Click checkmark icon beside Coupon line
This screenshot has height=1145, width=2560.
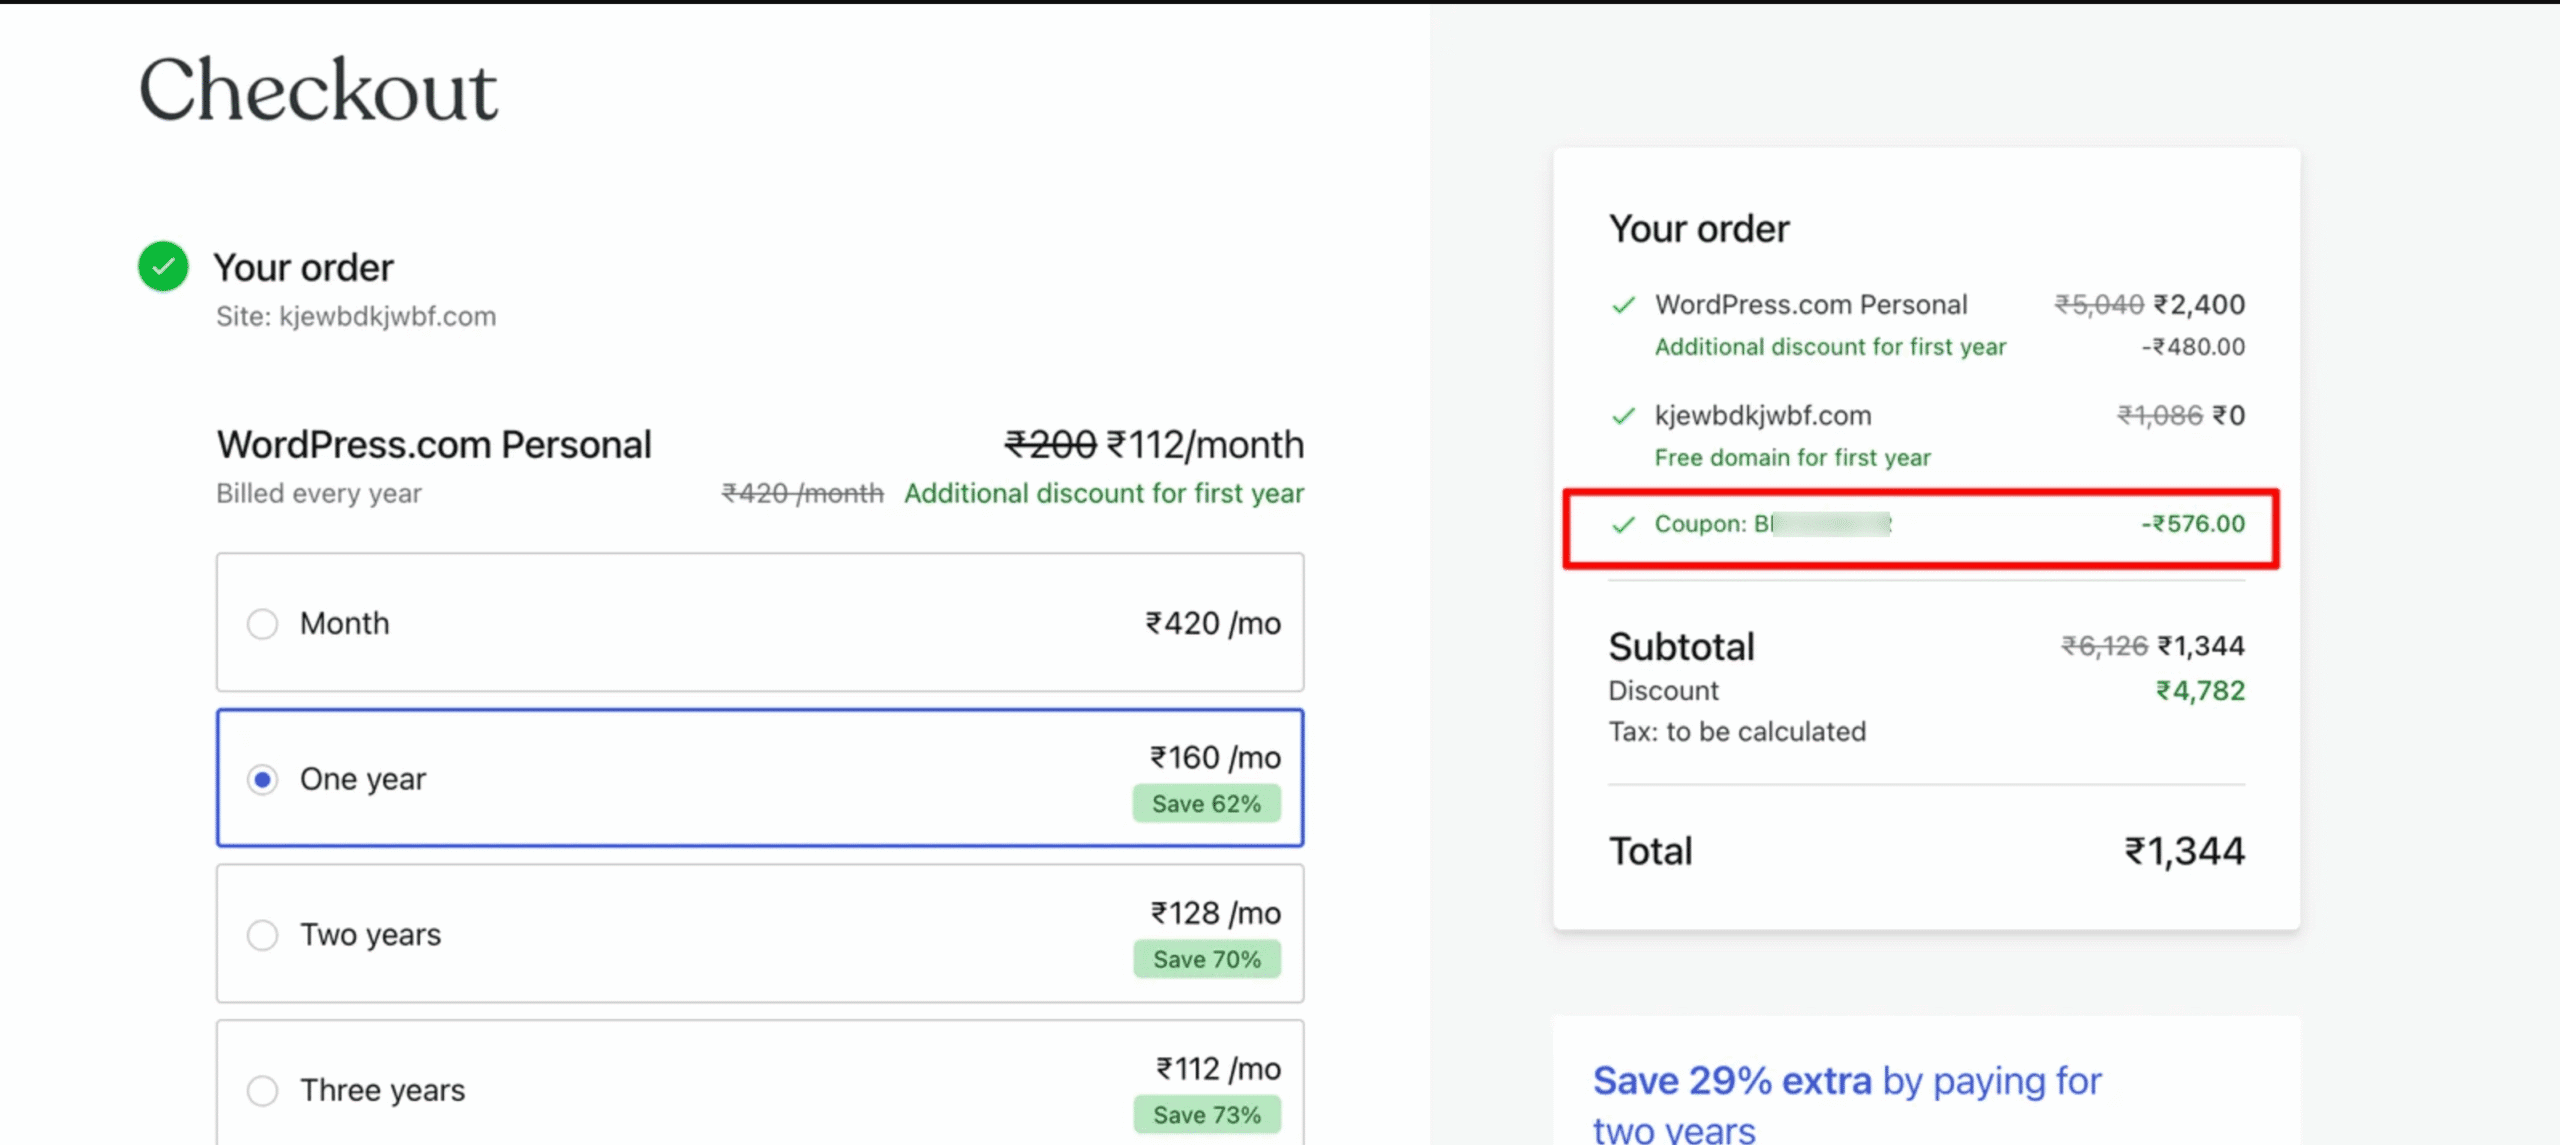click(x=1624, y=524)
